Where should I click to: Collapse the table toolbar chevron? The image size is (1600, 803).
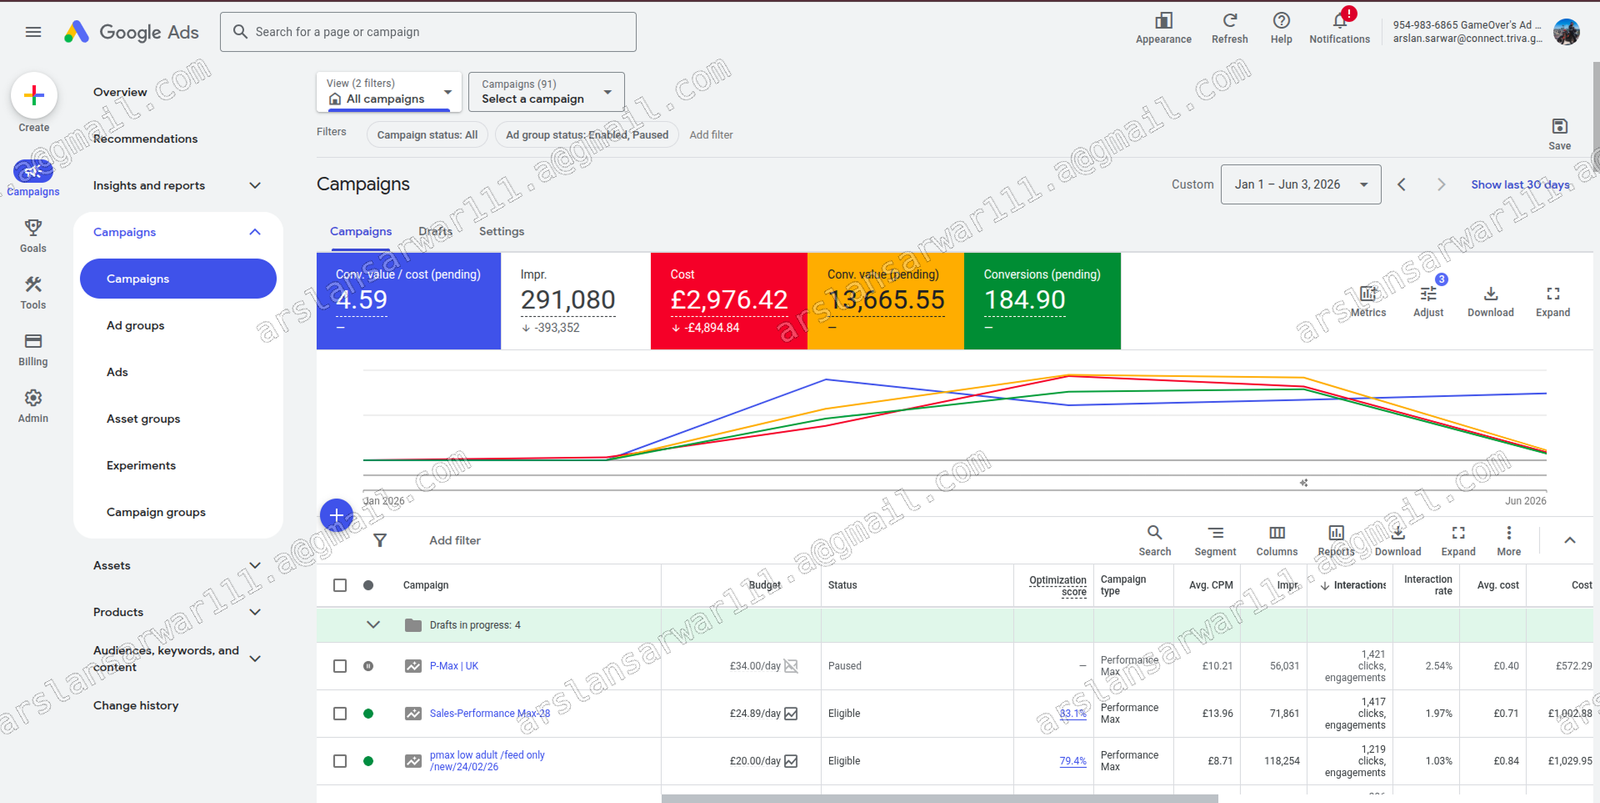pyautogui.click(x=1570, y=540)
